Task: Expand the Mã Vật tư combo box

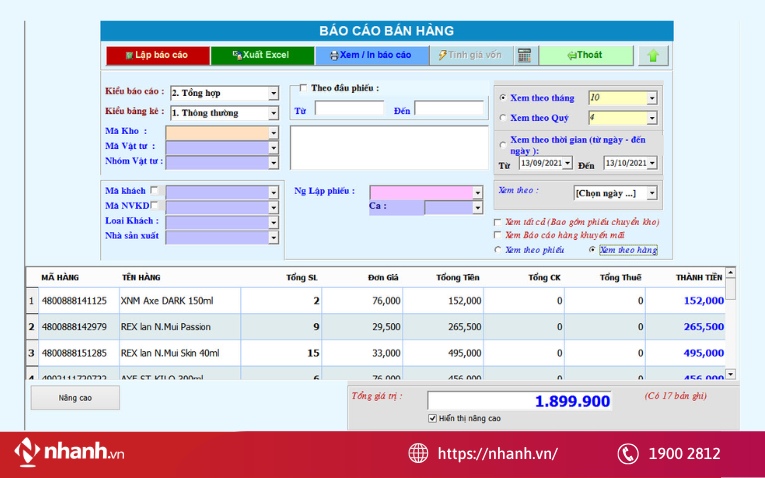Action: click(273, 147)
